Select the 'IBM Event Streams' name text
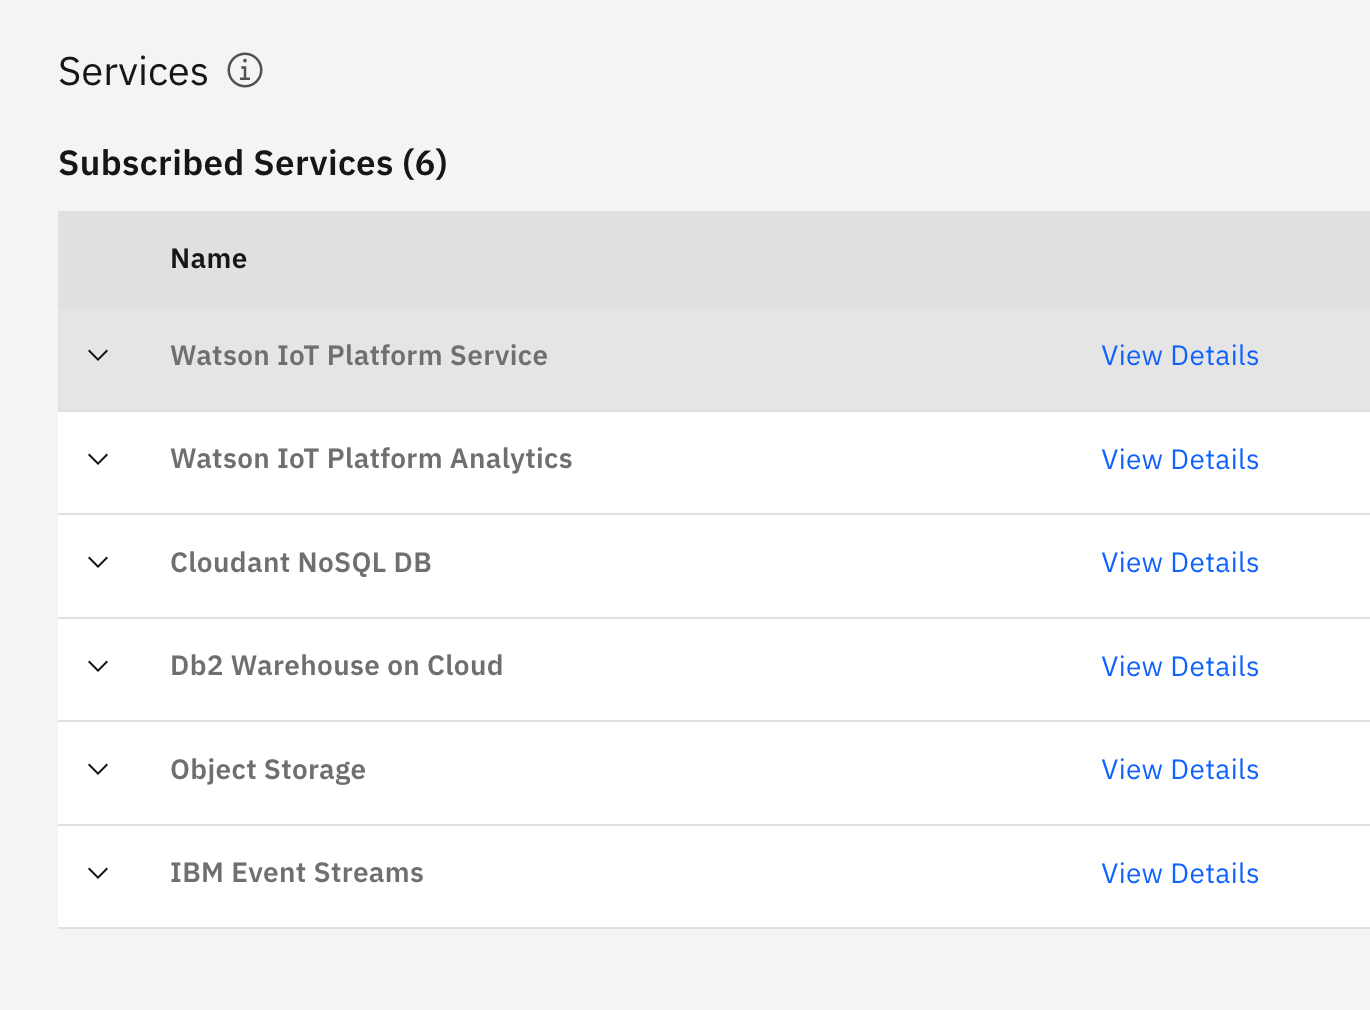1370x1010 pixels. 297,873
